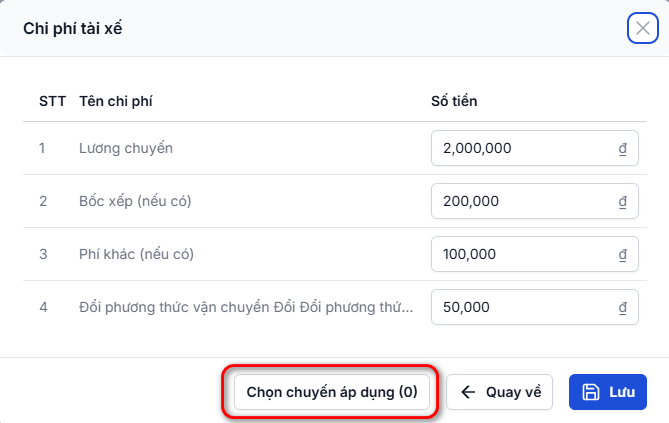
Task: Click the đ currency symbol in Lương chuyến field
Action: pyautogui.click(x=622, y=149)
